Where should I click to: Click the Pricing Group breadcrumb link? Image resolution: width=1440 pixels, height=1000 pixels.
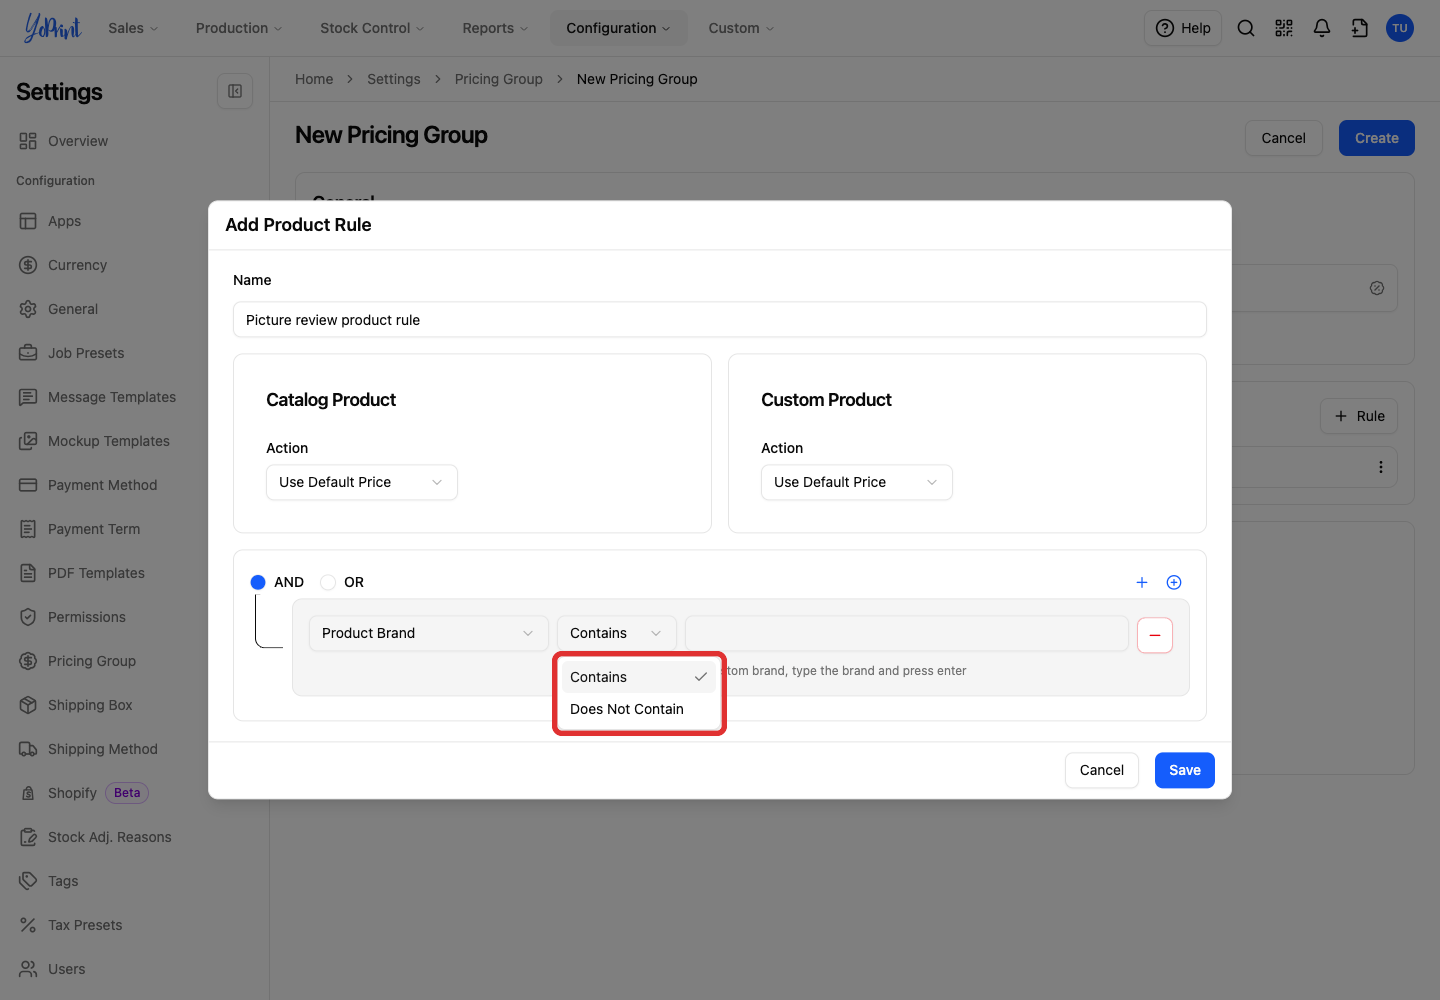pos(499,79)
